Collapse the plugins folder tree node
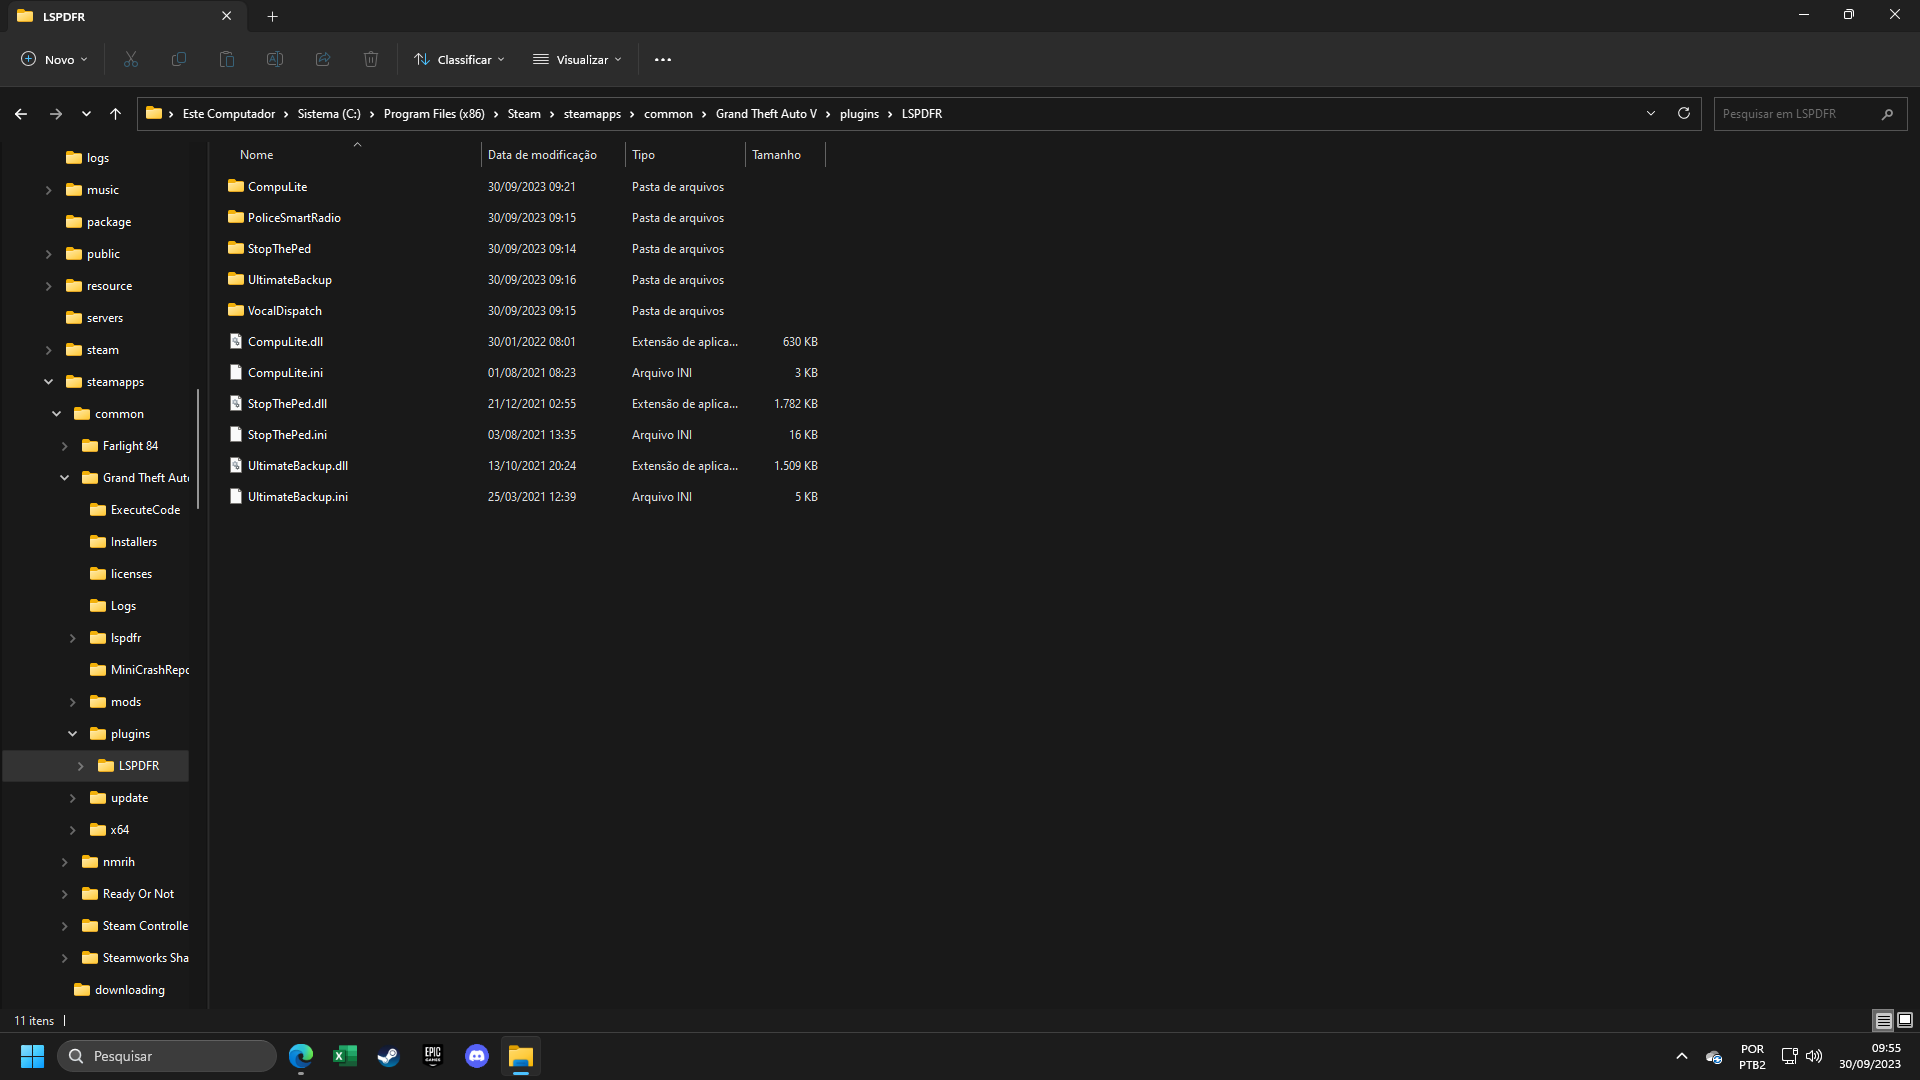1920x1080 pixels. [73, 734]
